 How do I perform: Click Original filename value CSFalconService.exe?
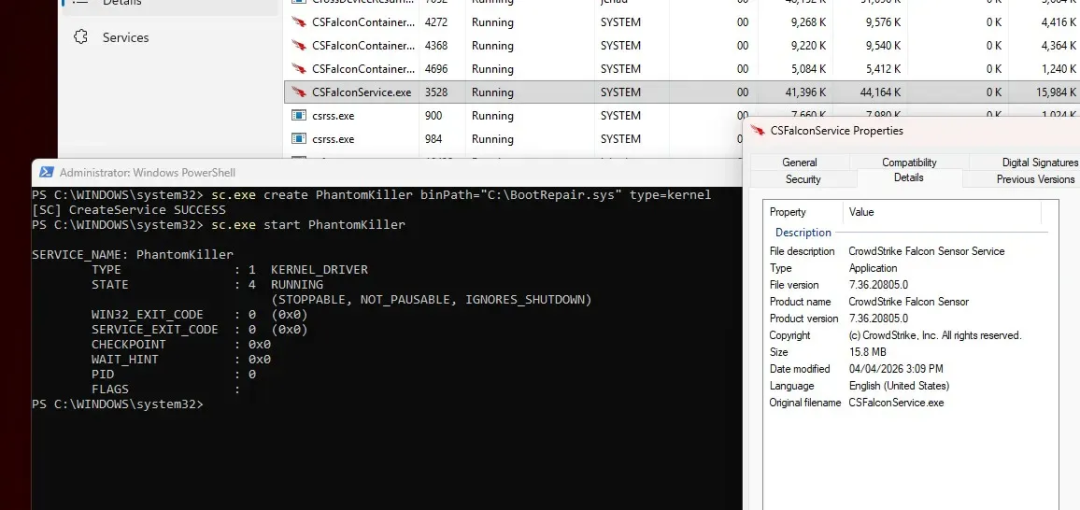[896, 402]
